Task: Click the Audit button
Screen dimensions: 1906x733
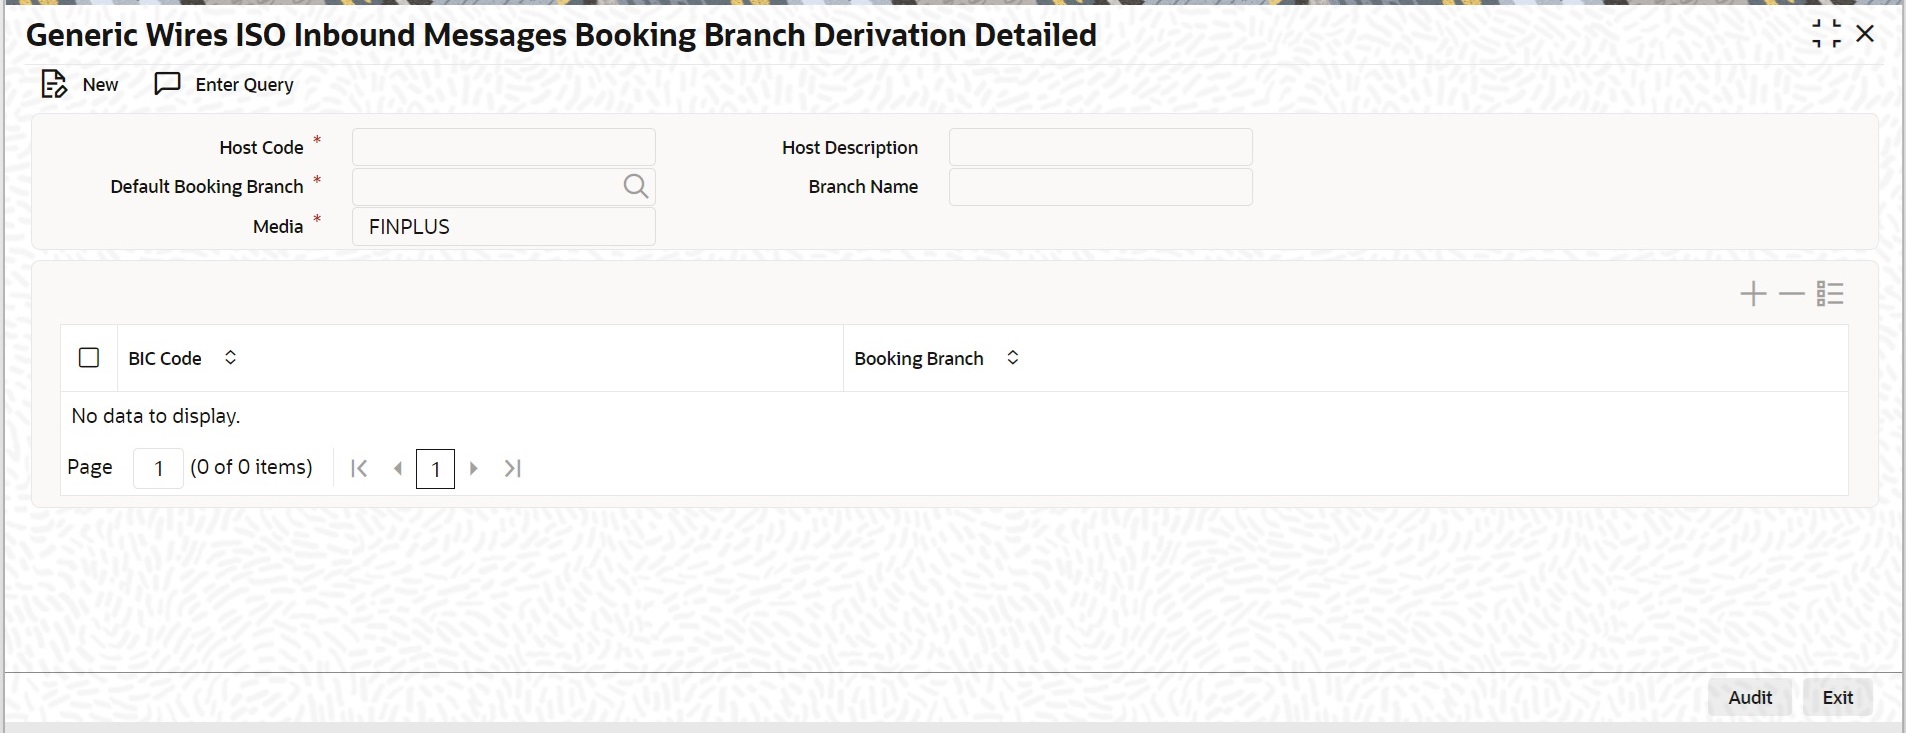Action: 1750,698
